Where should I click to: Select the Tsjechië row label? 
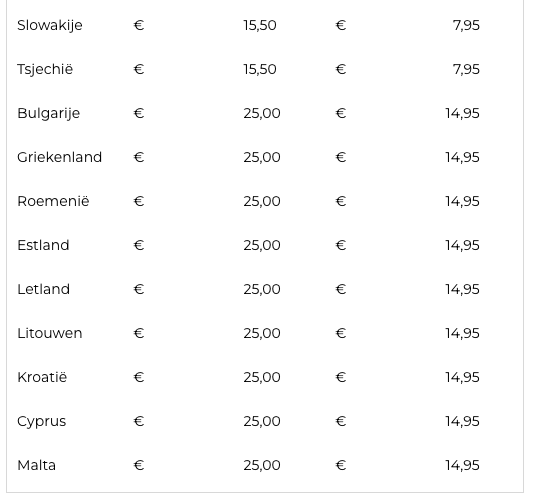point(45,69)
